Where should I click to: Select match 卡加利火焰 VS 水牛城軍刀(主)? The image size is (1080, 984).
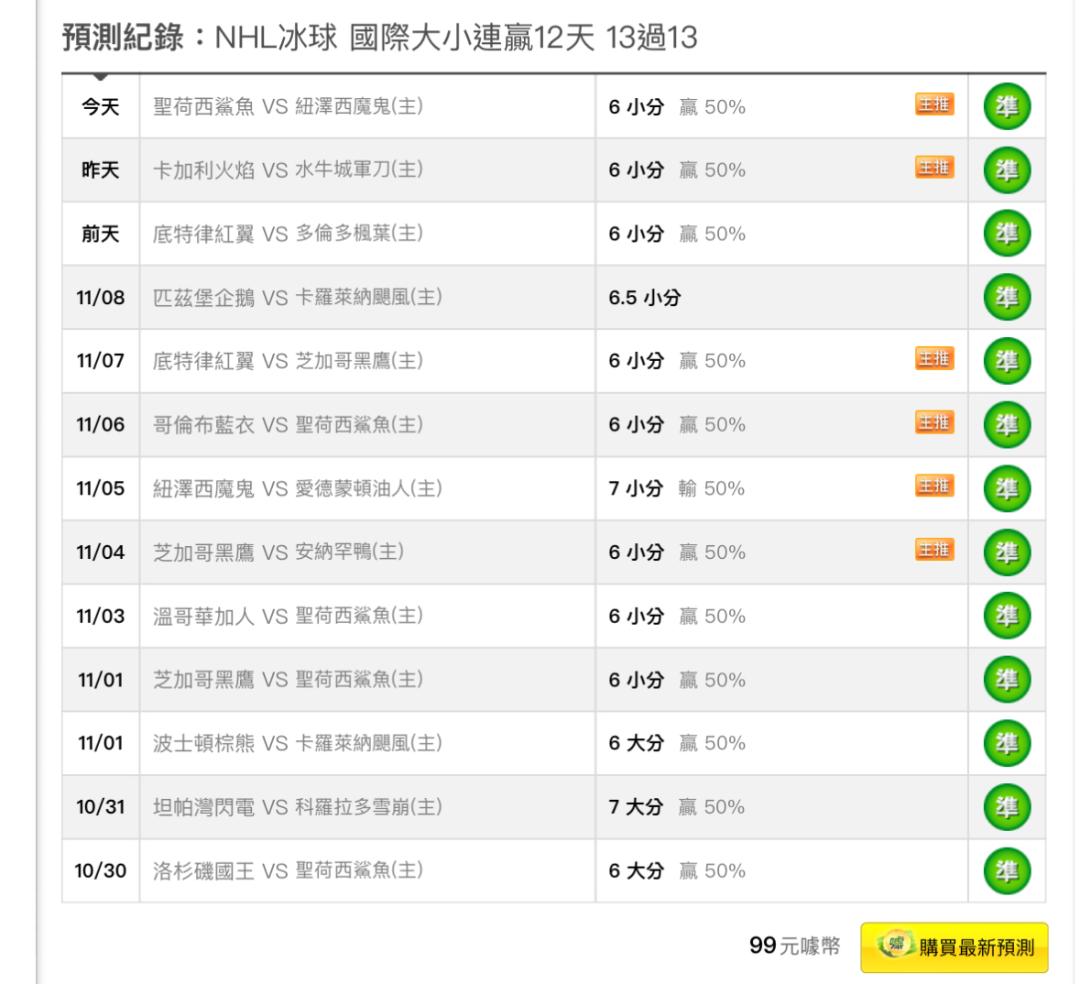click(x=287, y=170)
